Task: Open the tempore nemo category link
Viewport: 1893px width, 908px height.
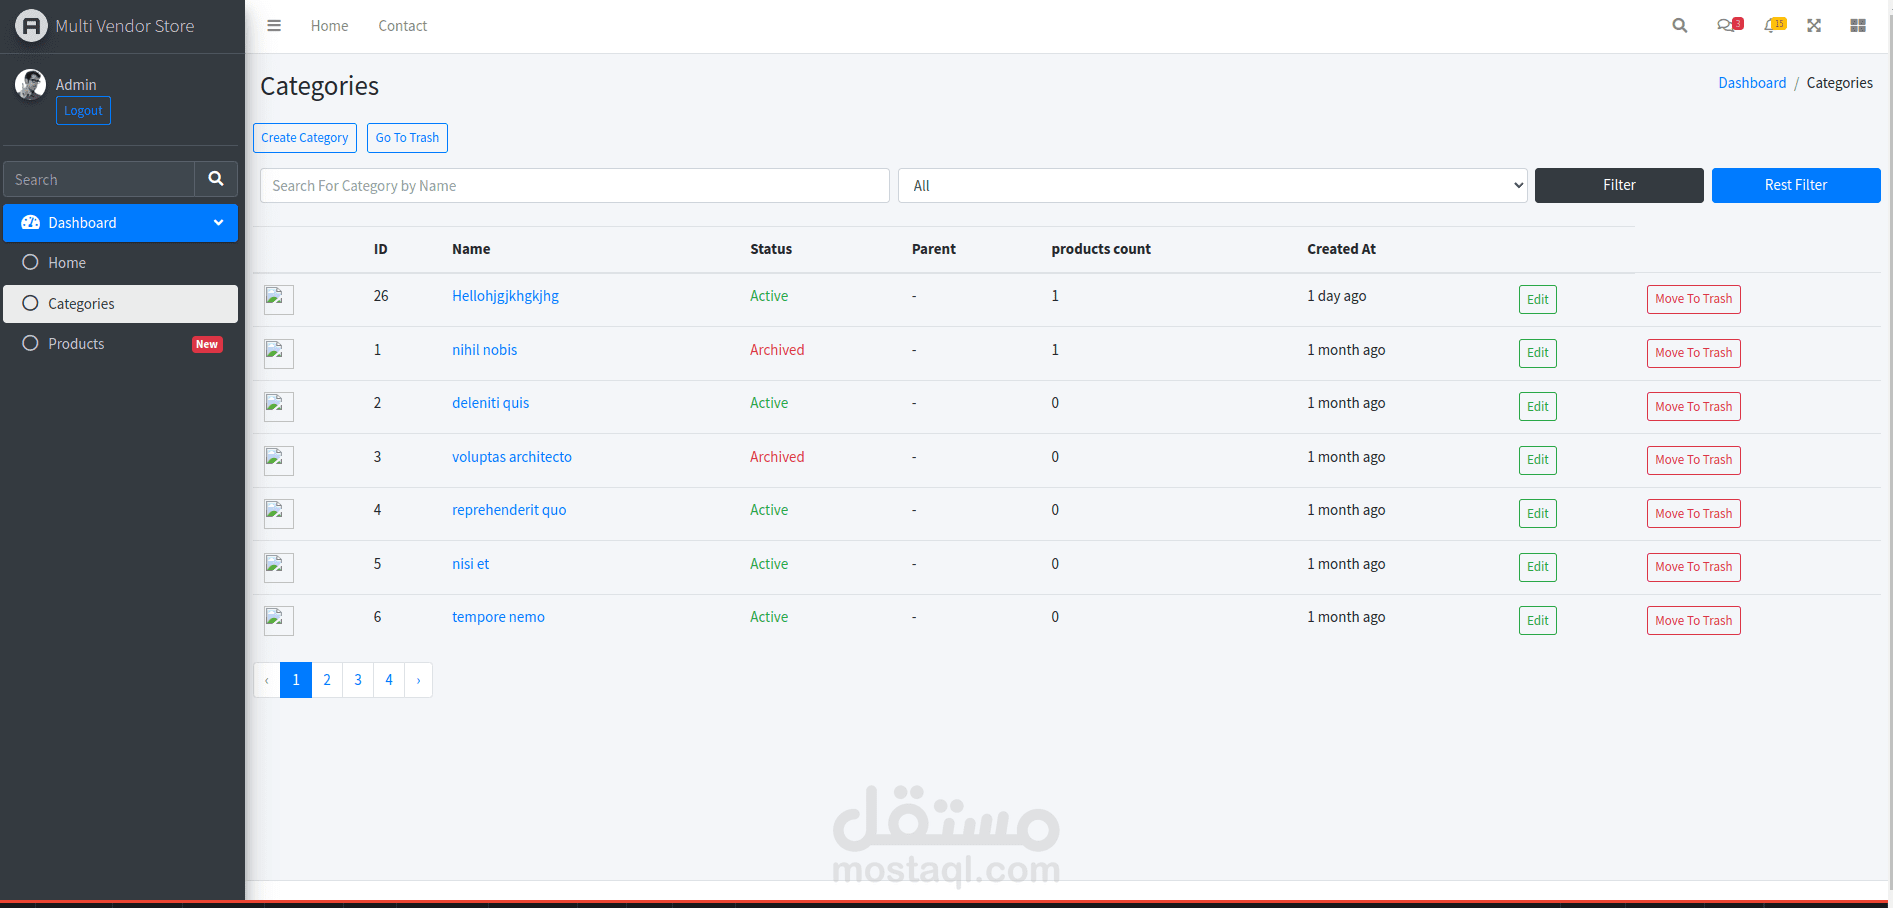Action: point(498,617)
